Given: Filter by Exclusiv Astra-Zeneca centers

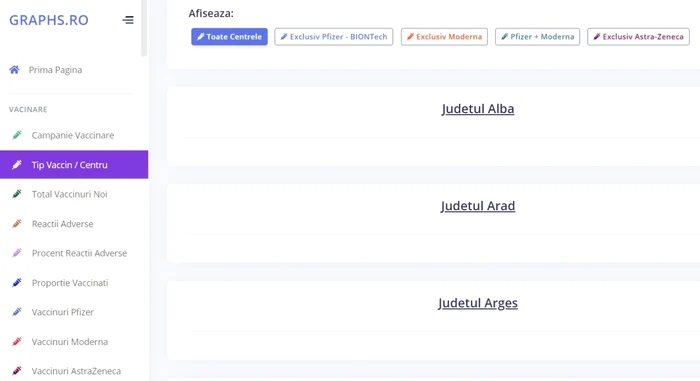Looking at the screenshot, I should point(638,37).
